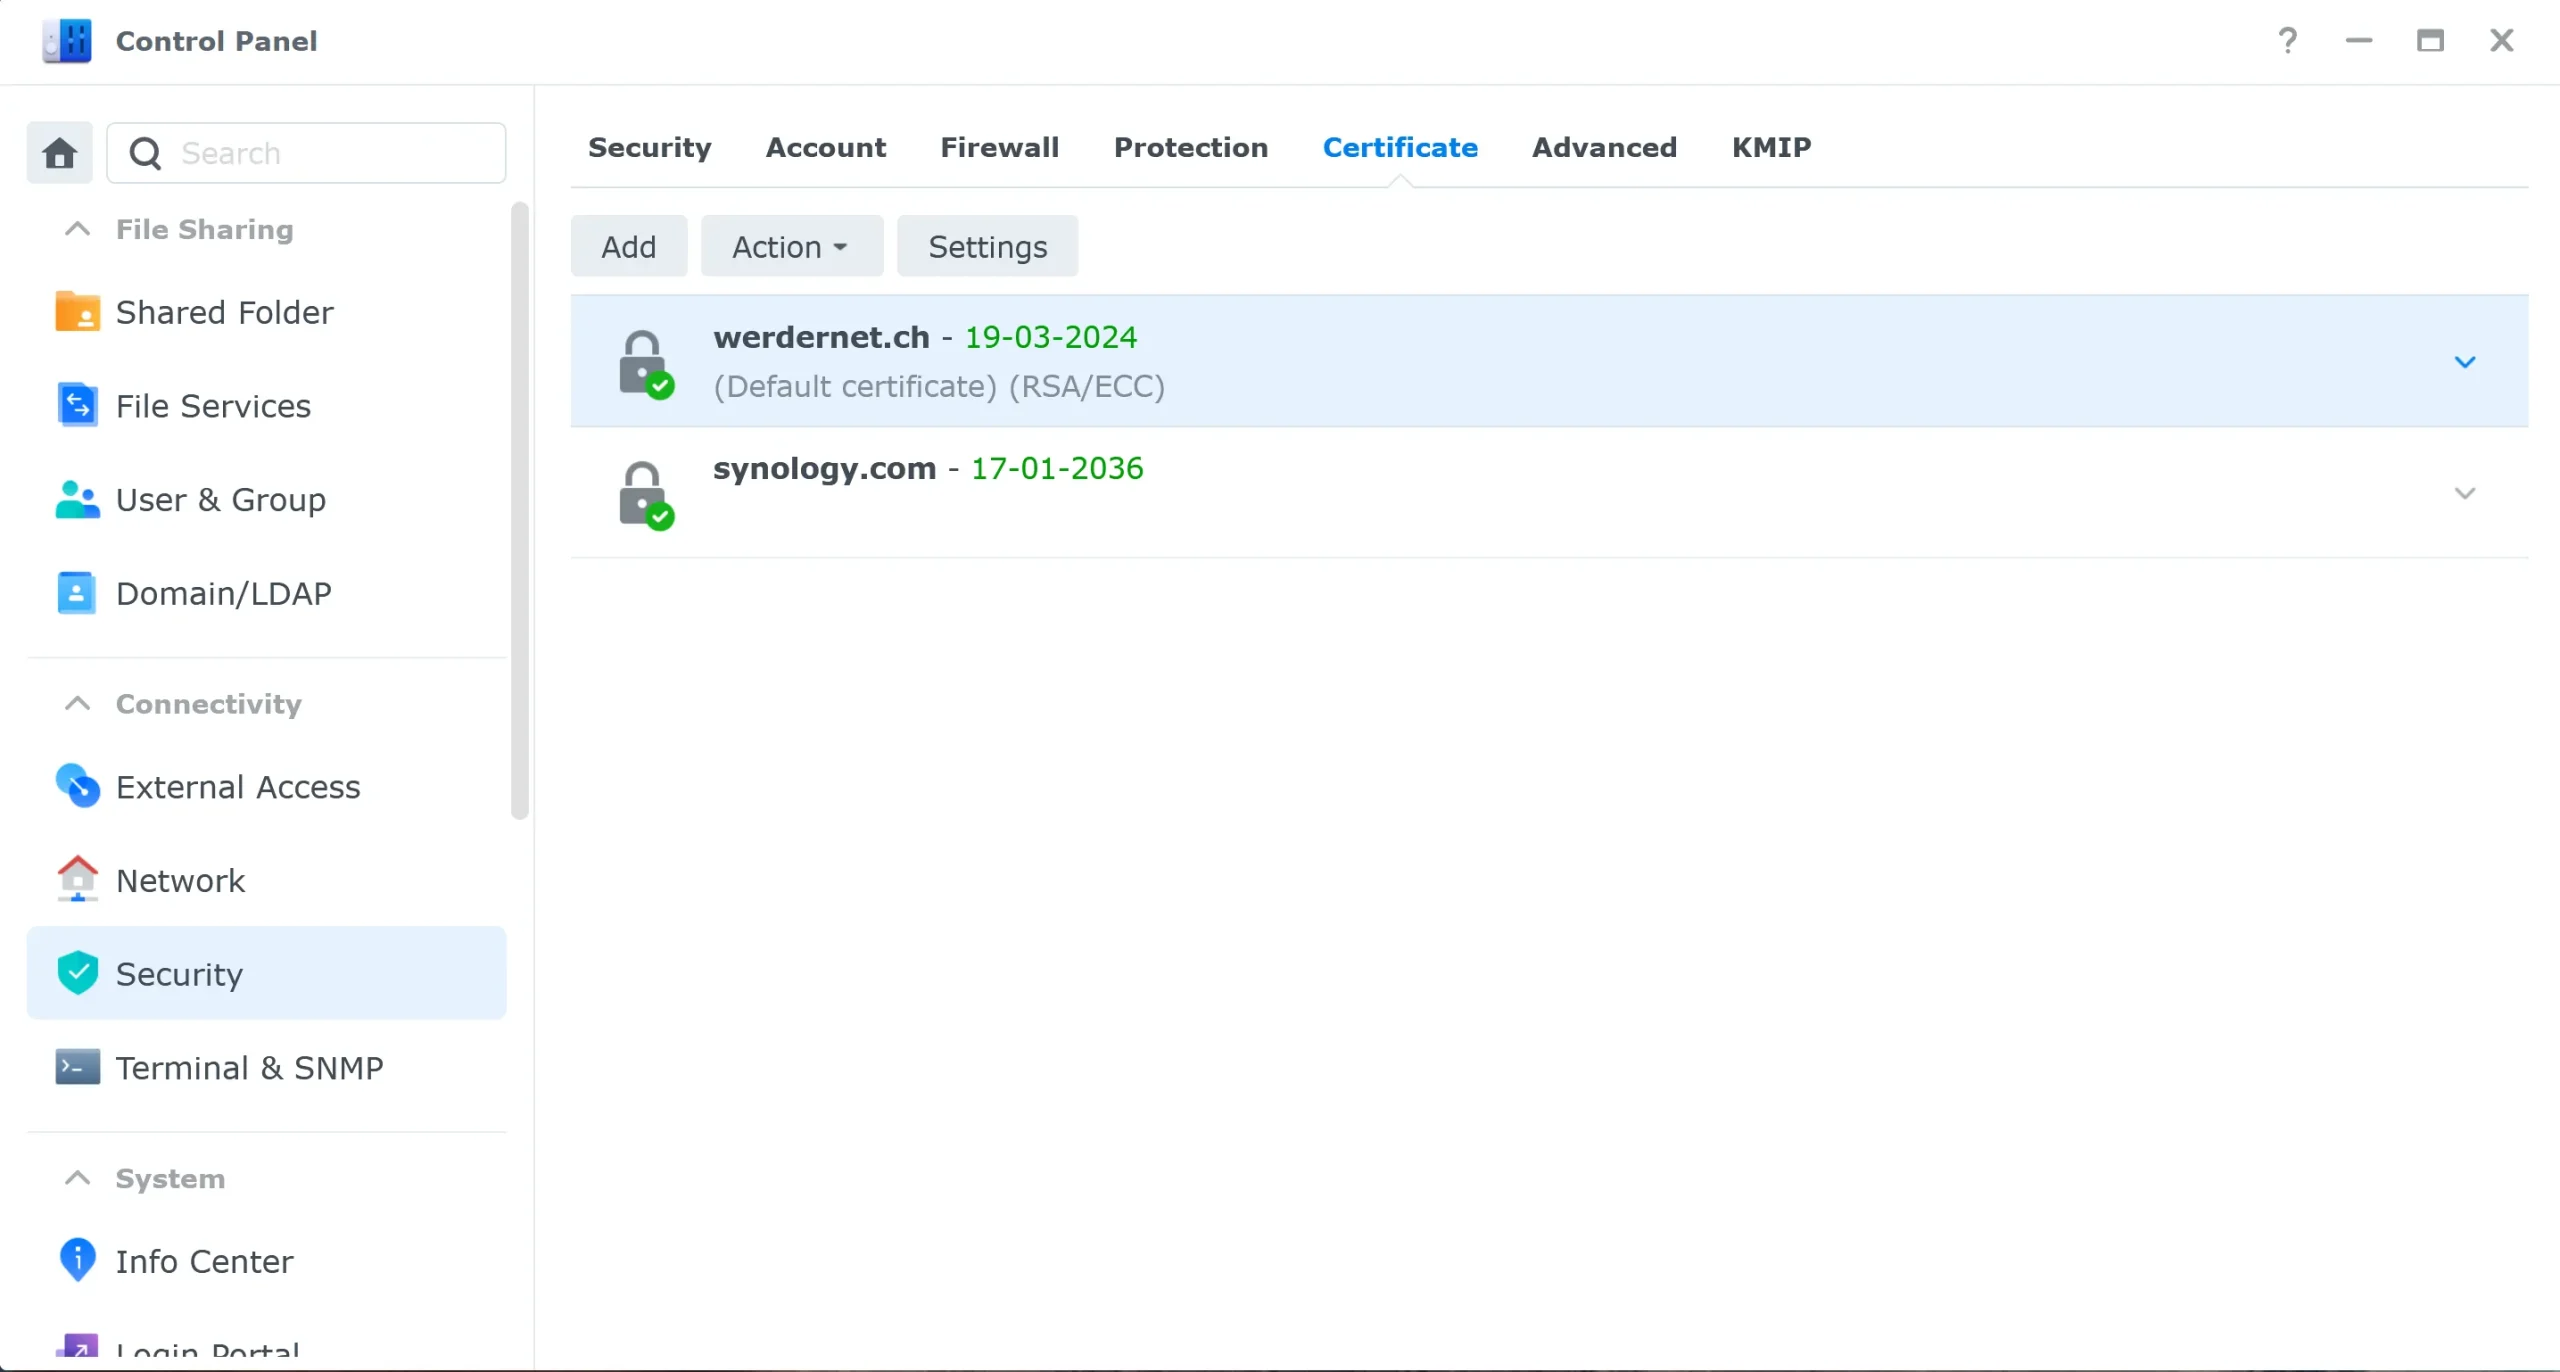Open External Access settings
This screenshot has width=2560, height=1372.
[239, 786]
